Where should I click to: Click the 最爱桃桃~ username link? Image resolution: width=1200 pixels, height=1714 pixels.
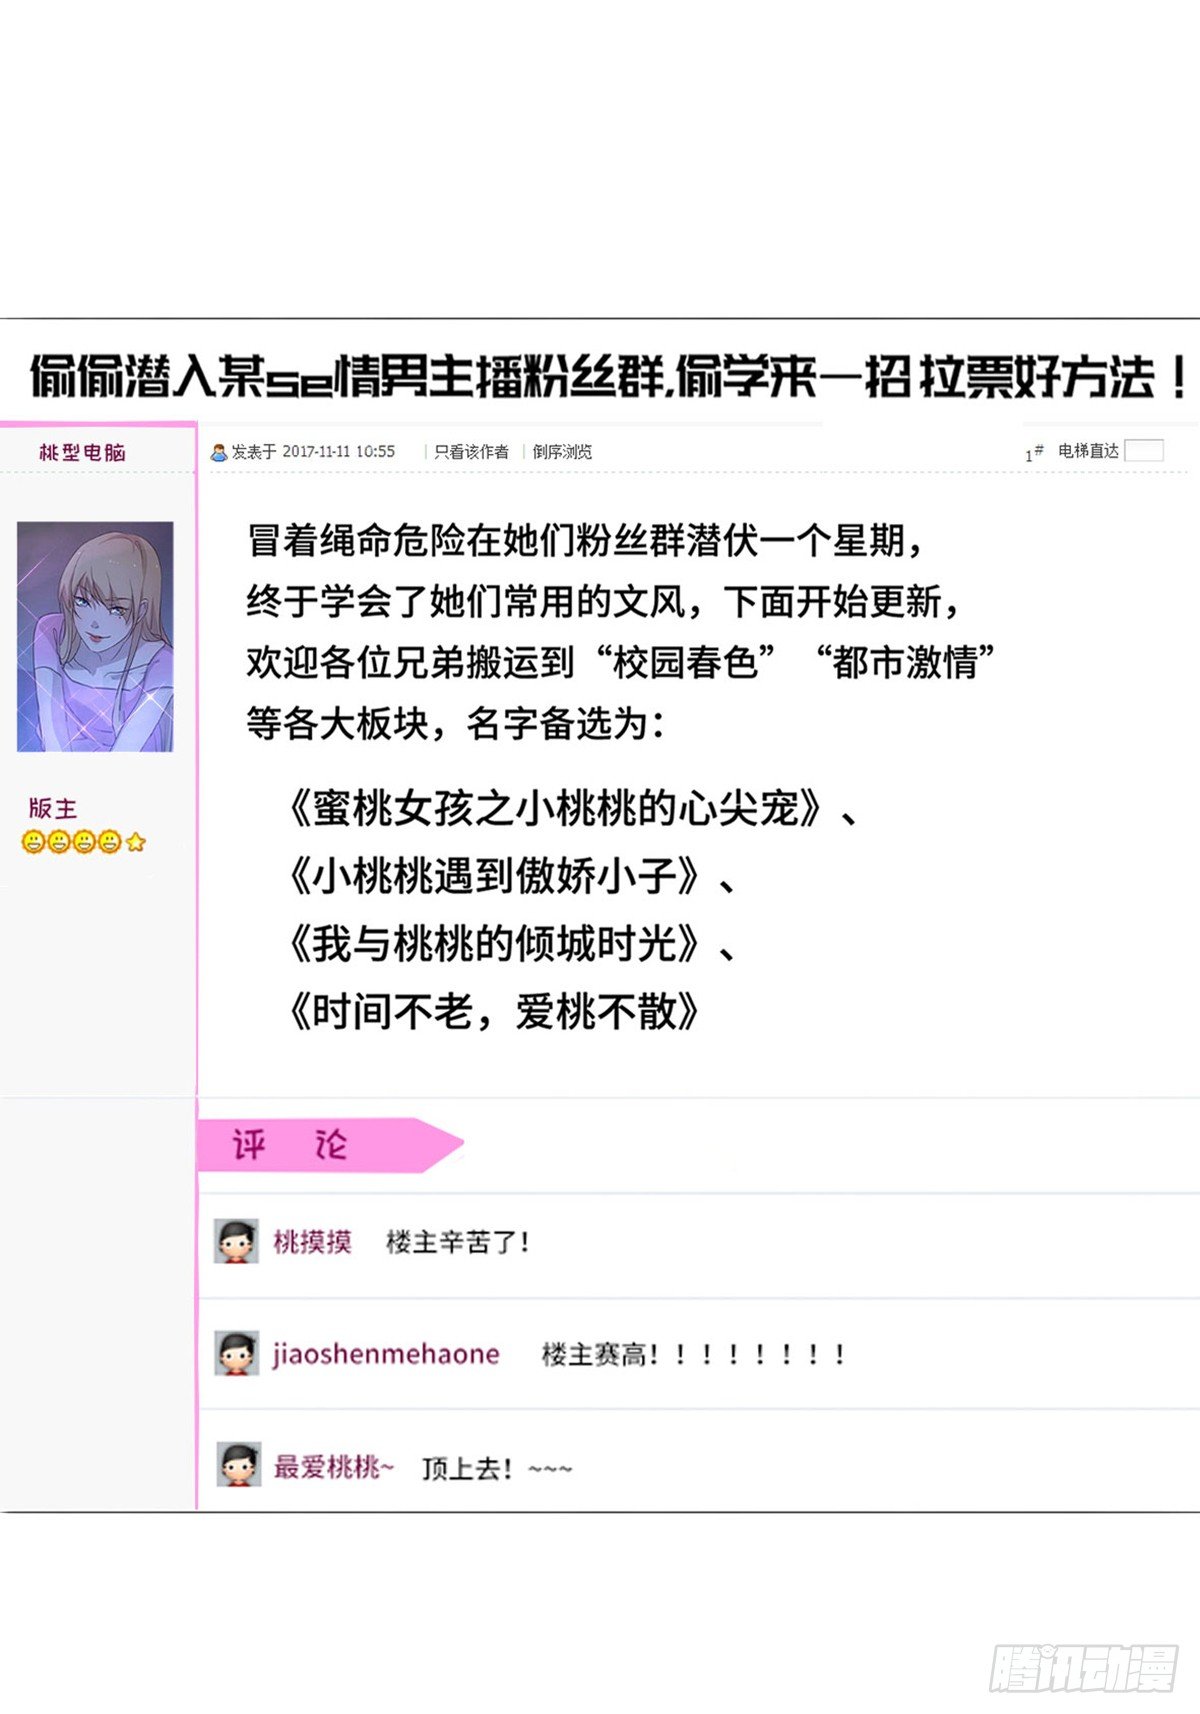[334, 1467]
